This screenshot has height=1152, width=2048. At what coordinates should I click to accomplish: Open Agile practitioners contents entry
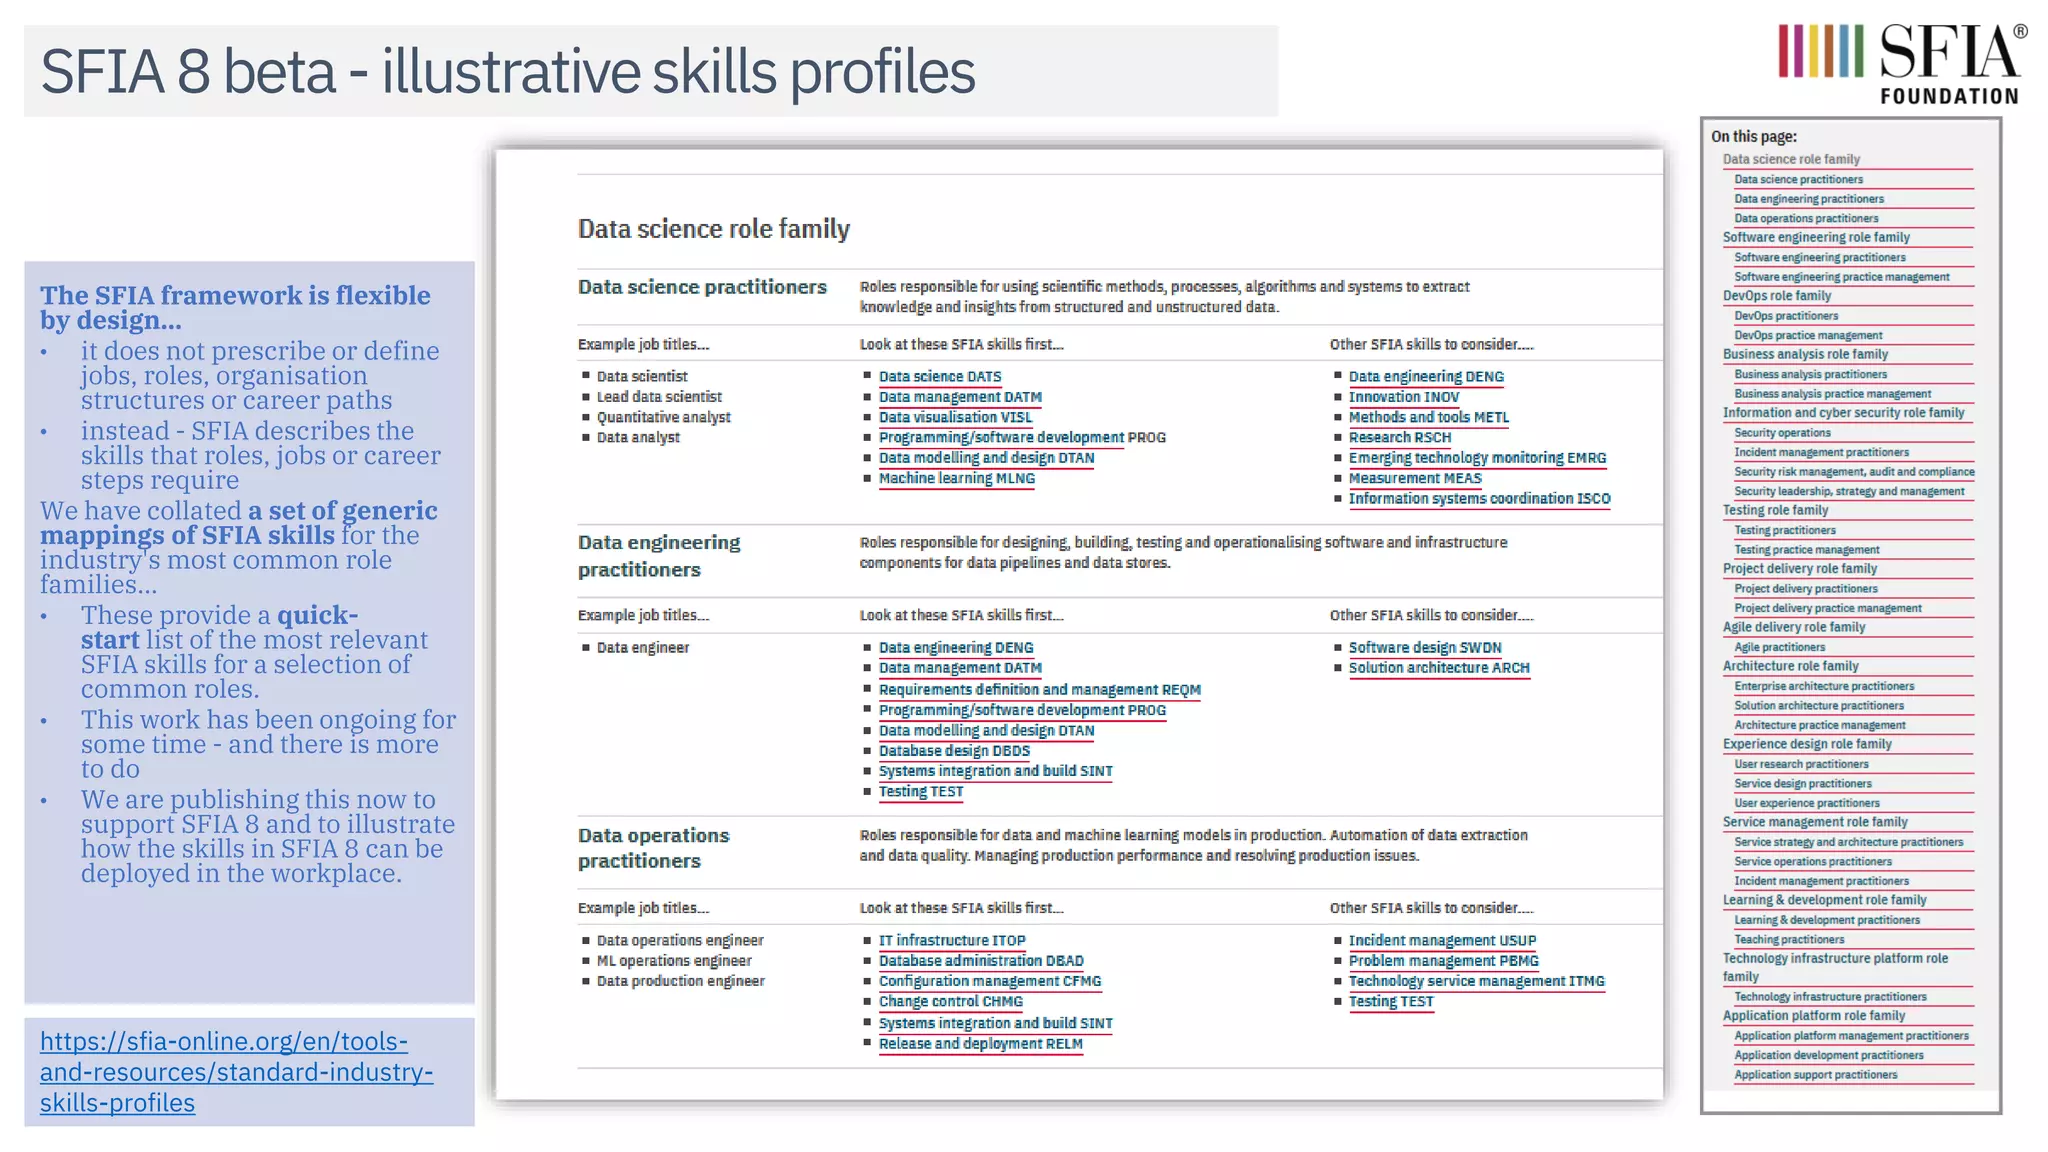point(1780,648)
